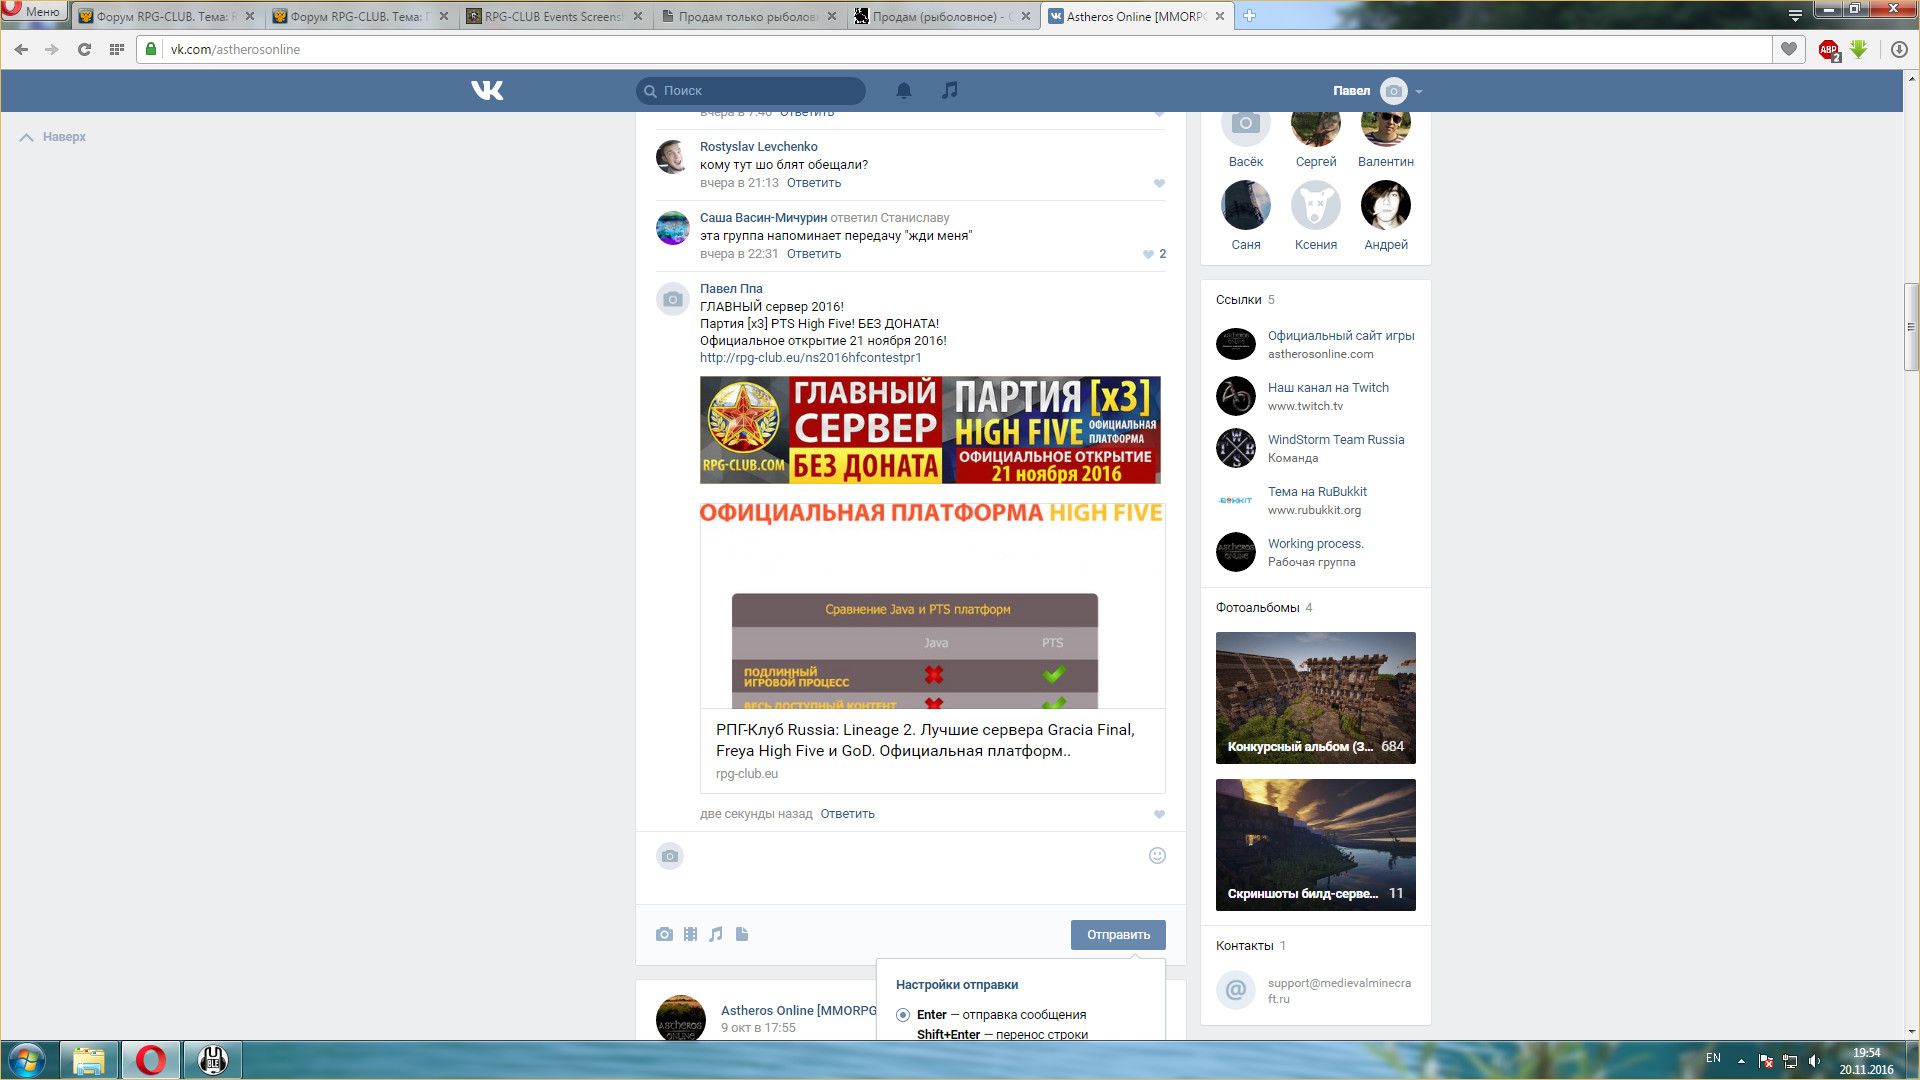Attach photo using camera icon below comment box
Screen dimensions: 1920x1080
pos(664,934)
